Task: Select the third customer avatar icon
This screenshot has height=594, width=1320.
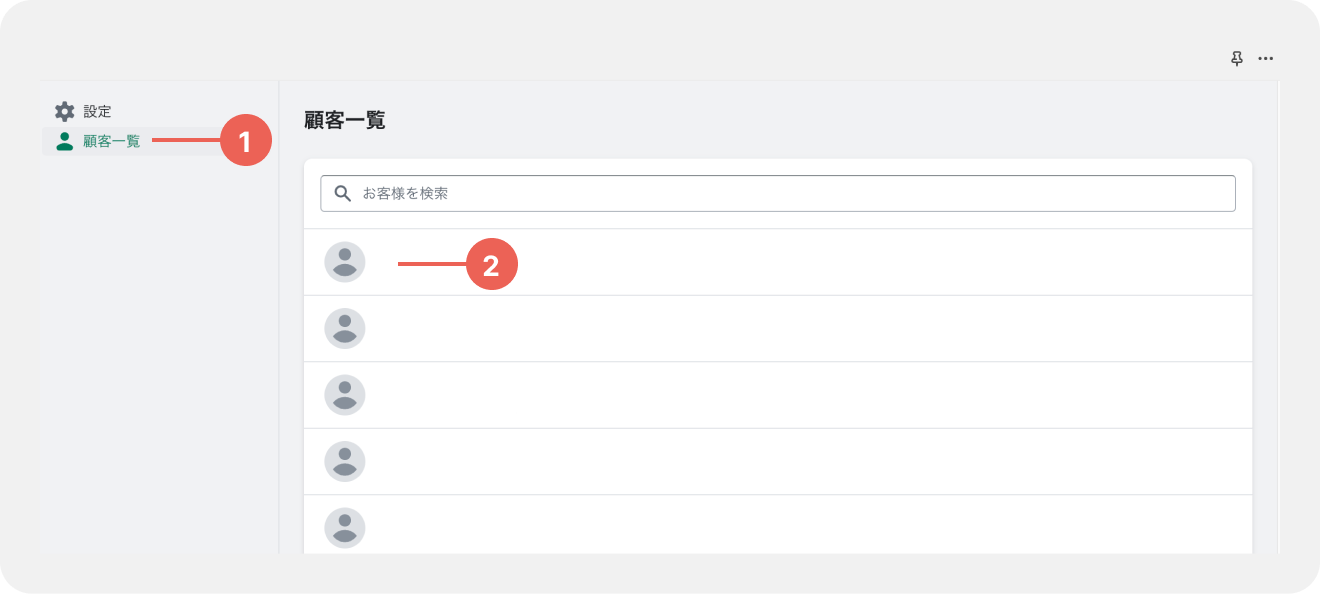Action: point(345,395)
